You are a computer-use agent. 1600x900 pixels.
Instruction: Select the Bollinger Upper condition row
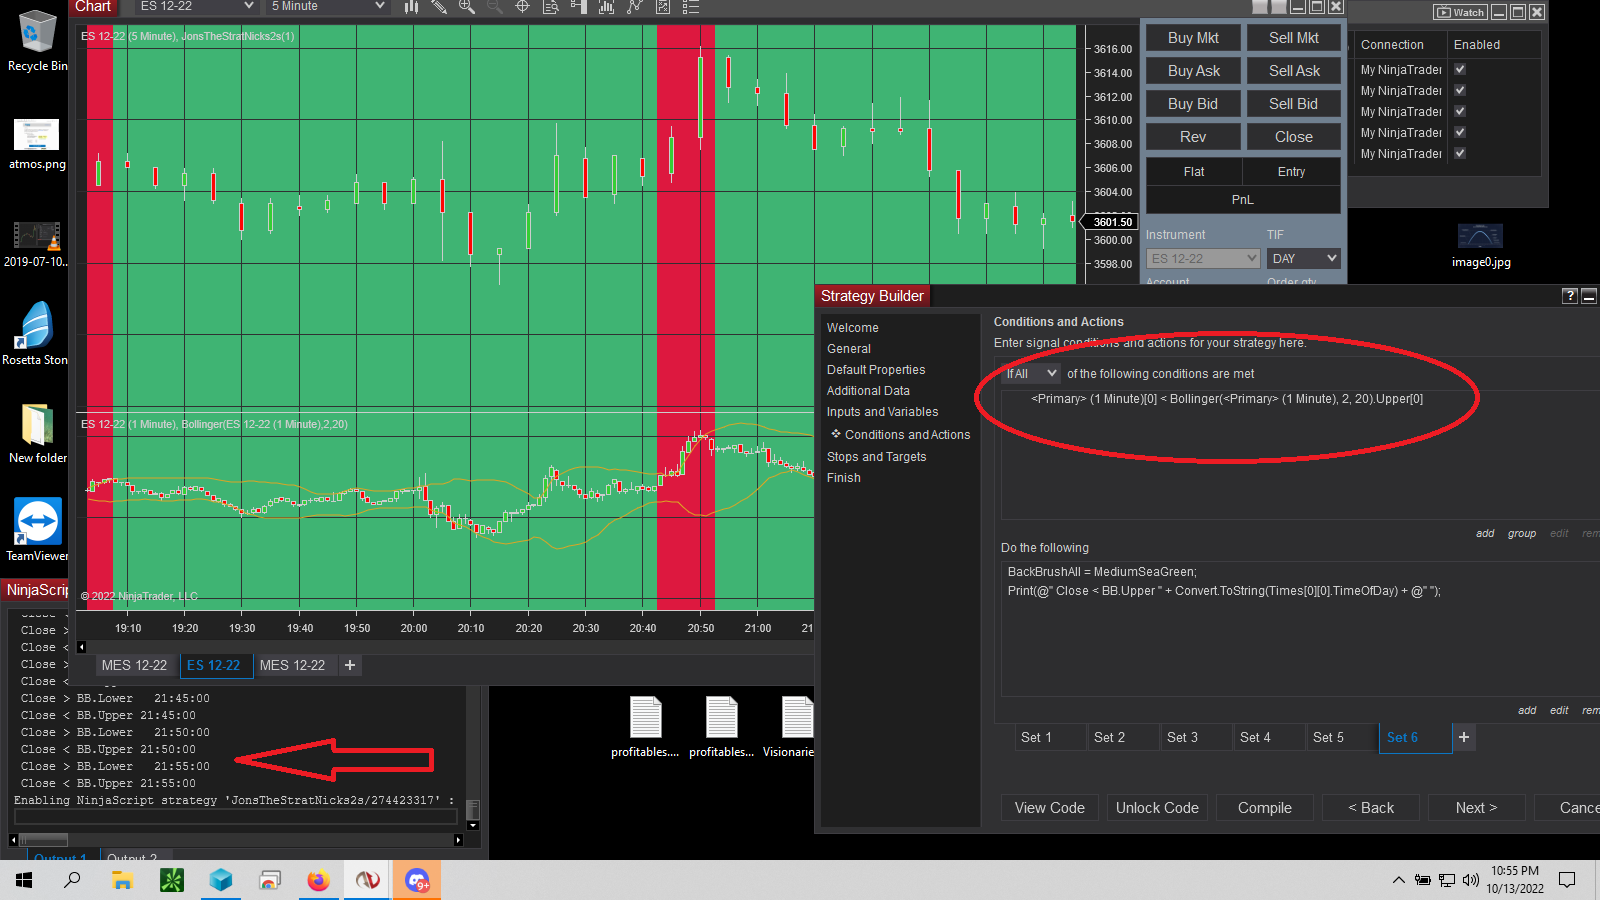click(1227, 399)
